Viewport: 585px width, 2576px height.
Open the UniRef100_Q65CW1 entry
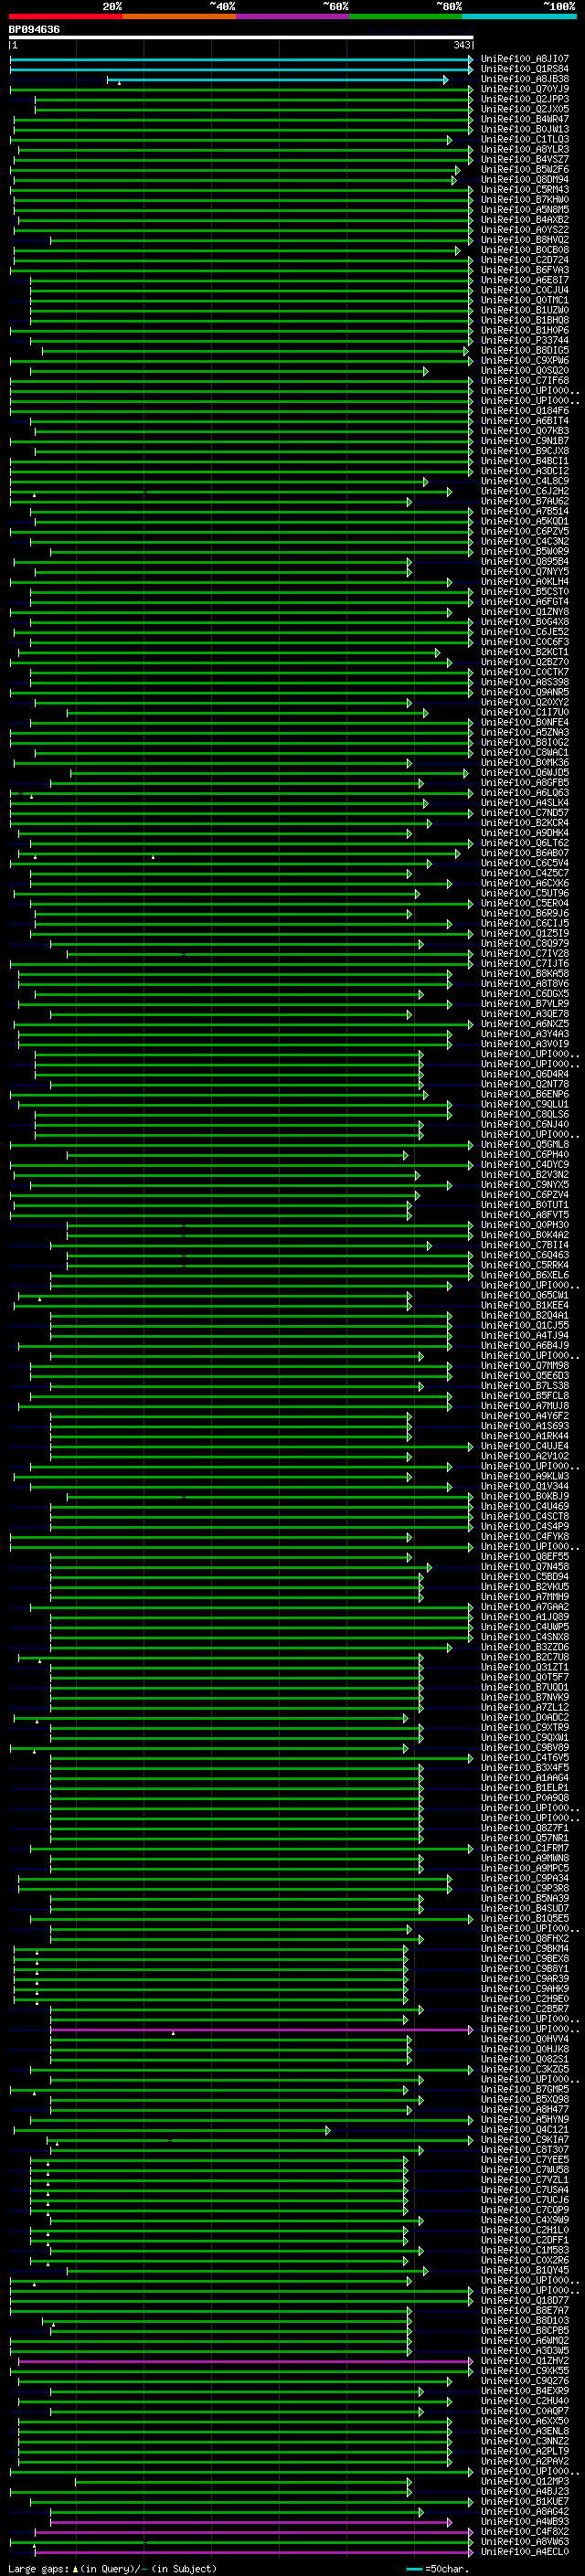[524, 1296]
